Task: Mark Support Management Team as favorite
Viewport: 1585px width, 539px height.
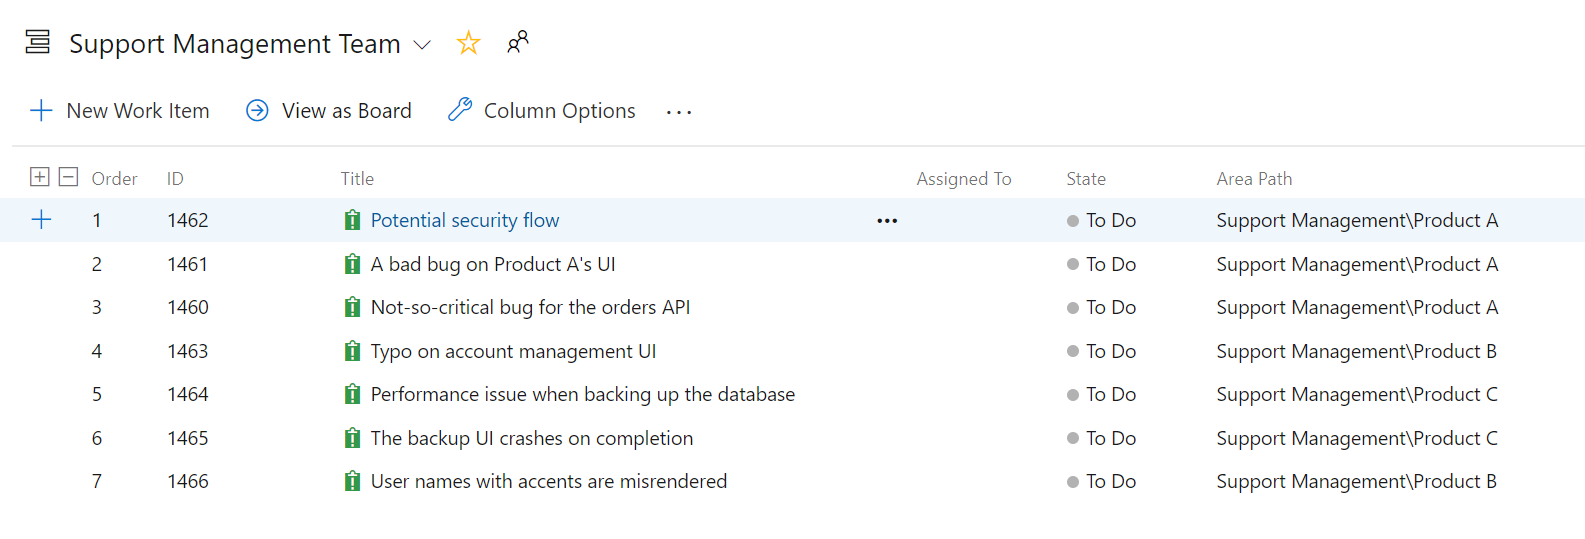Action: coord(468,43)
